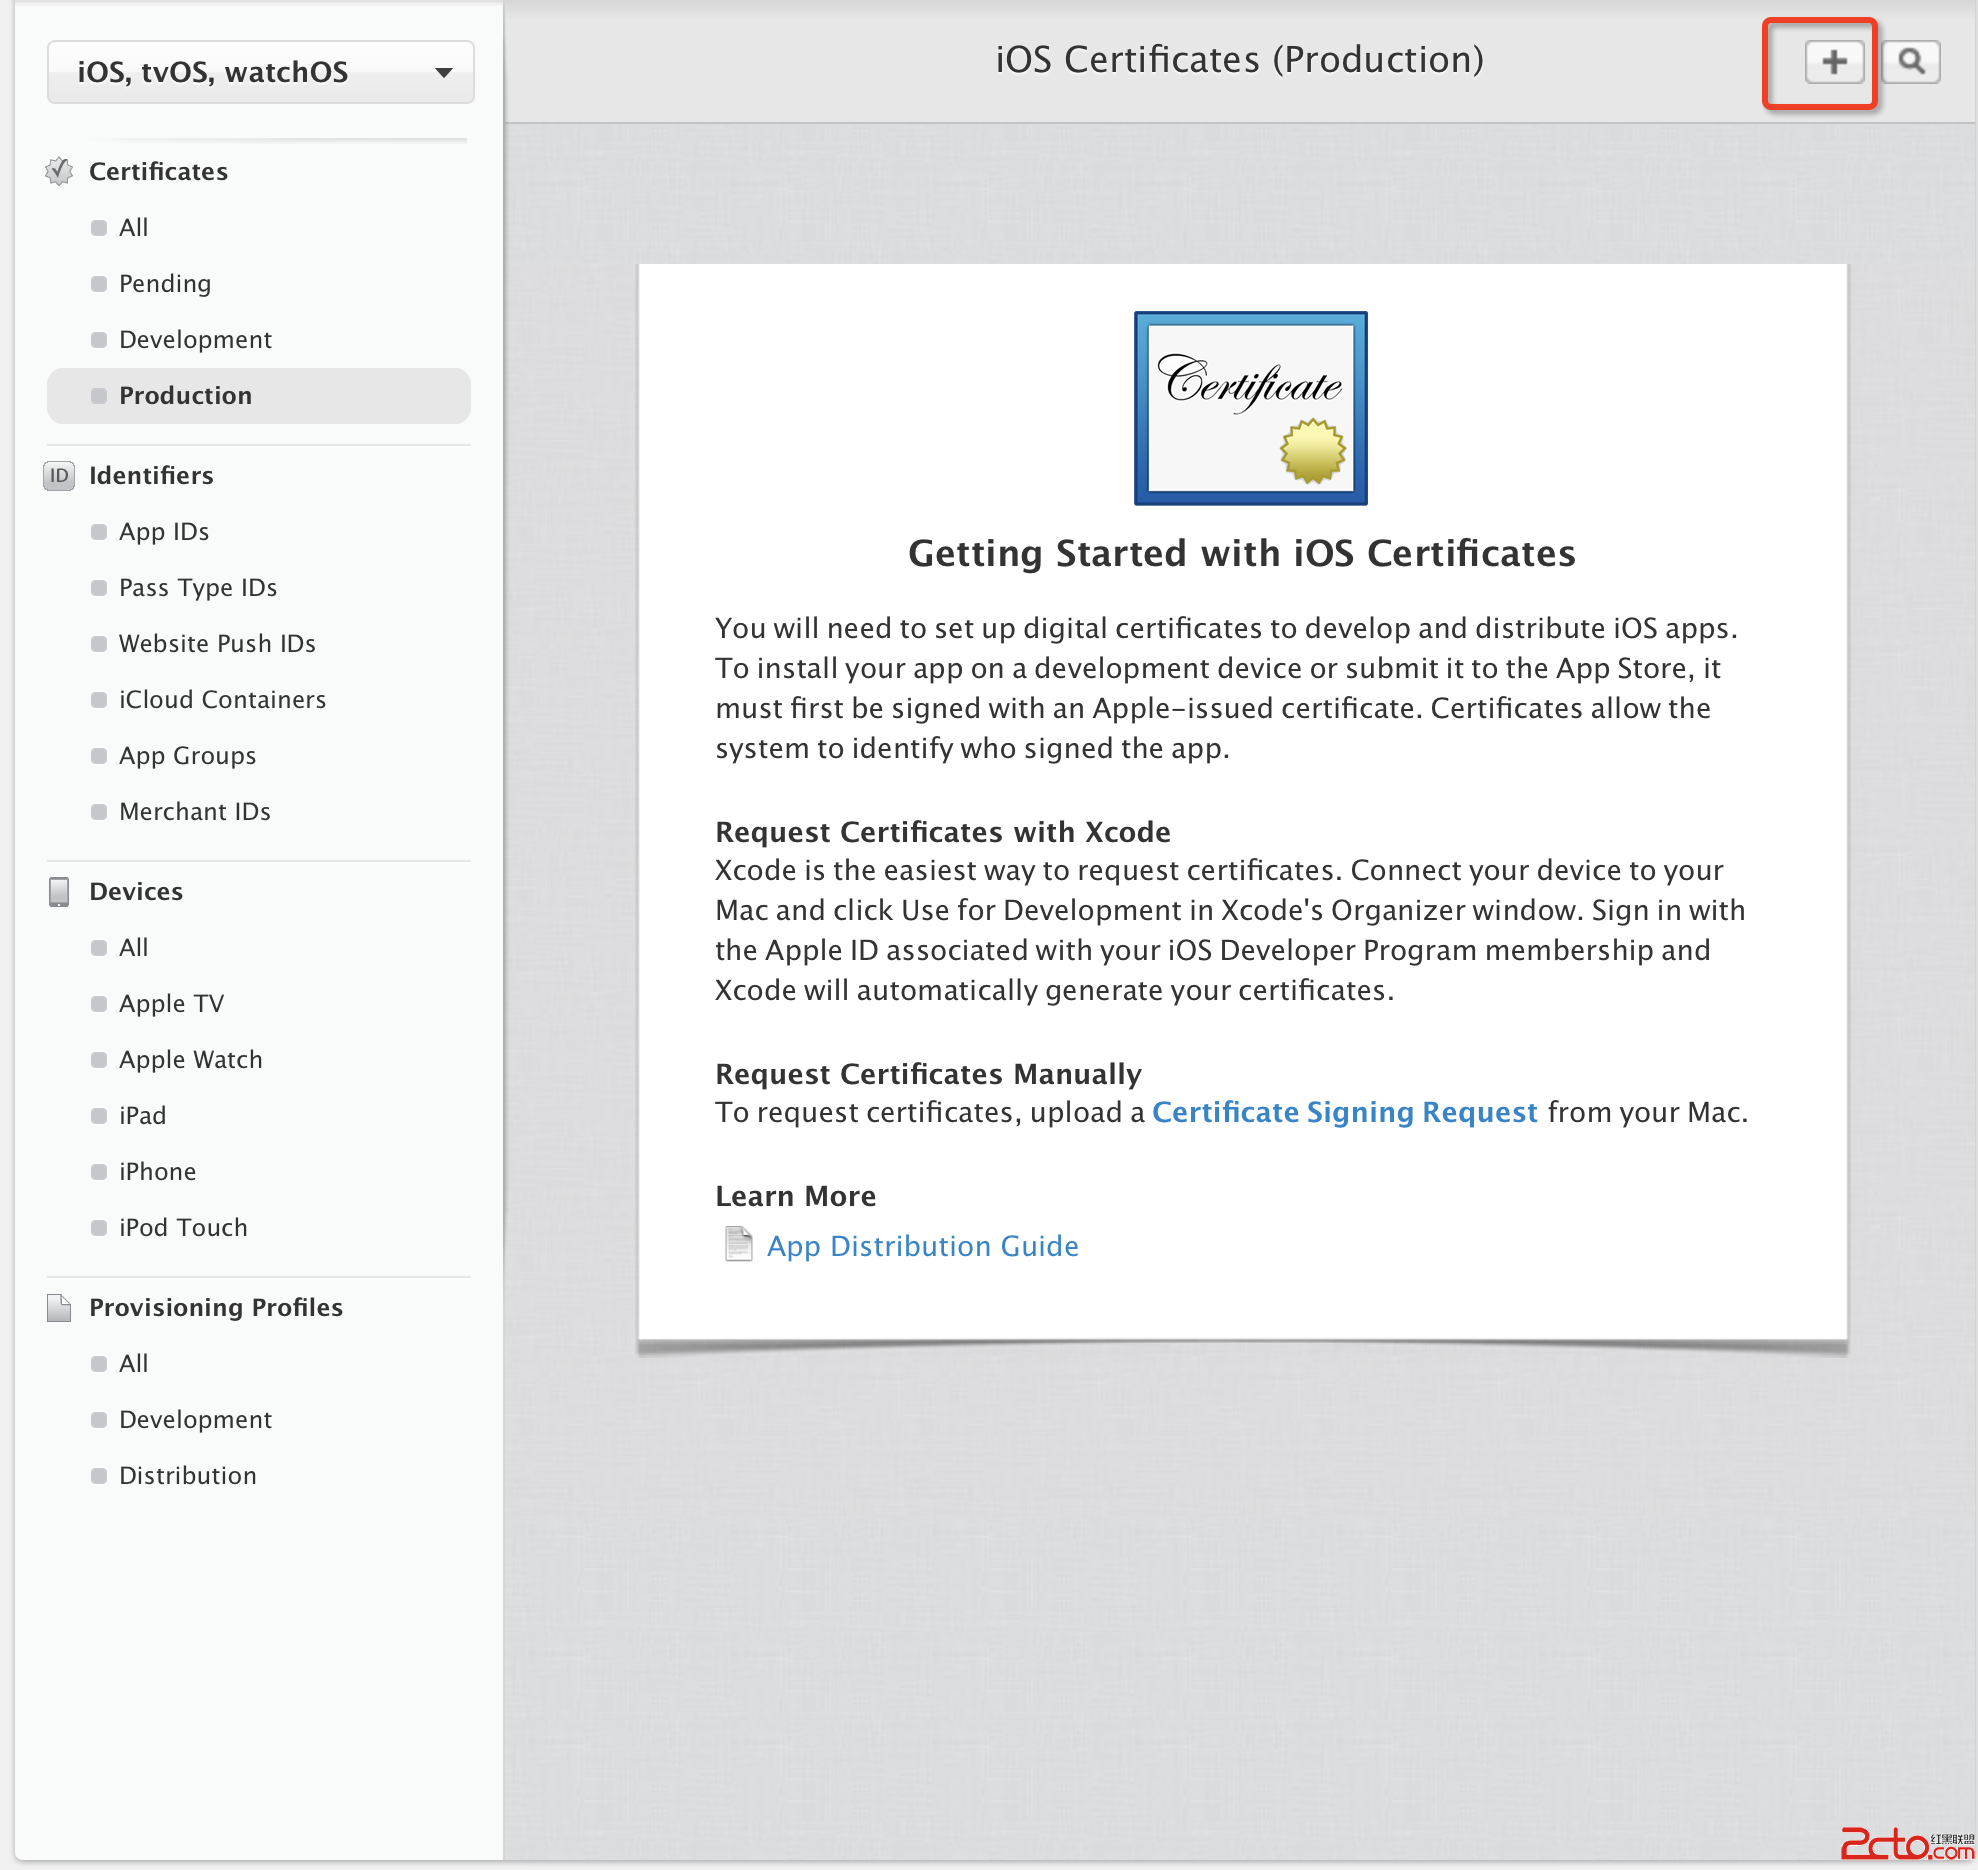1978x1870 pixels.
Task: Open App IDs under Identifiers
Action: [164, 531]
